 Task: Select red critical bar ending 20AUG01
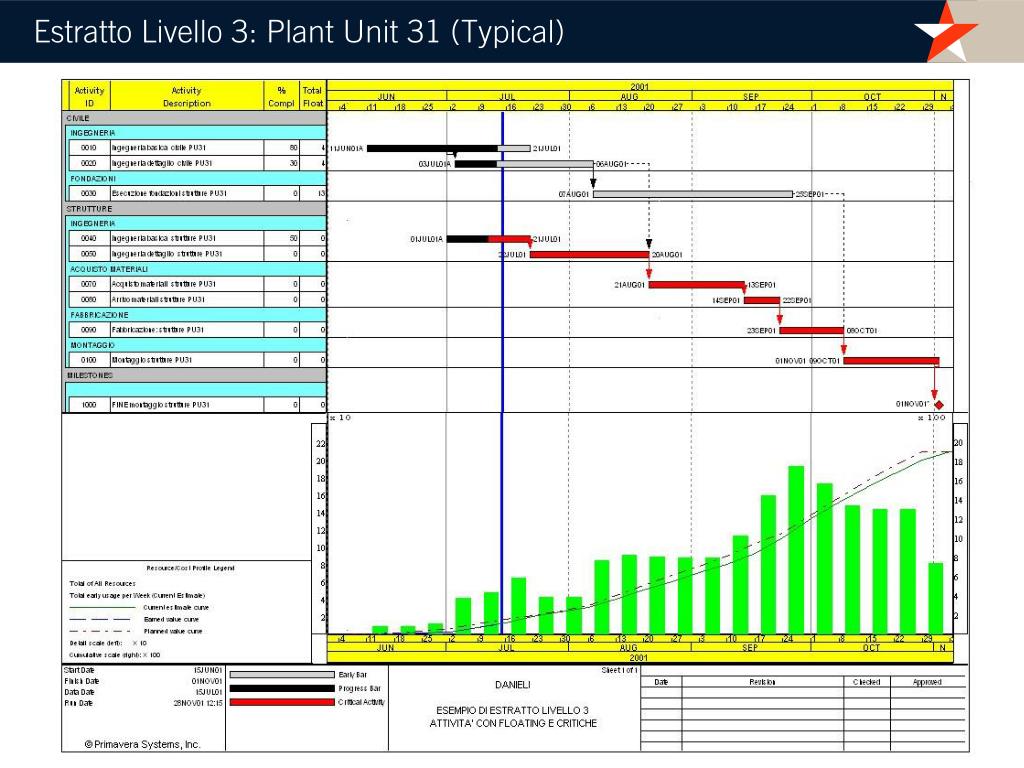590,254
